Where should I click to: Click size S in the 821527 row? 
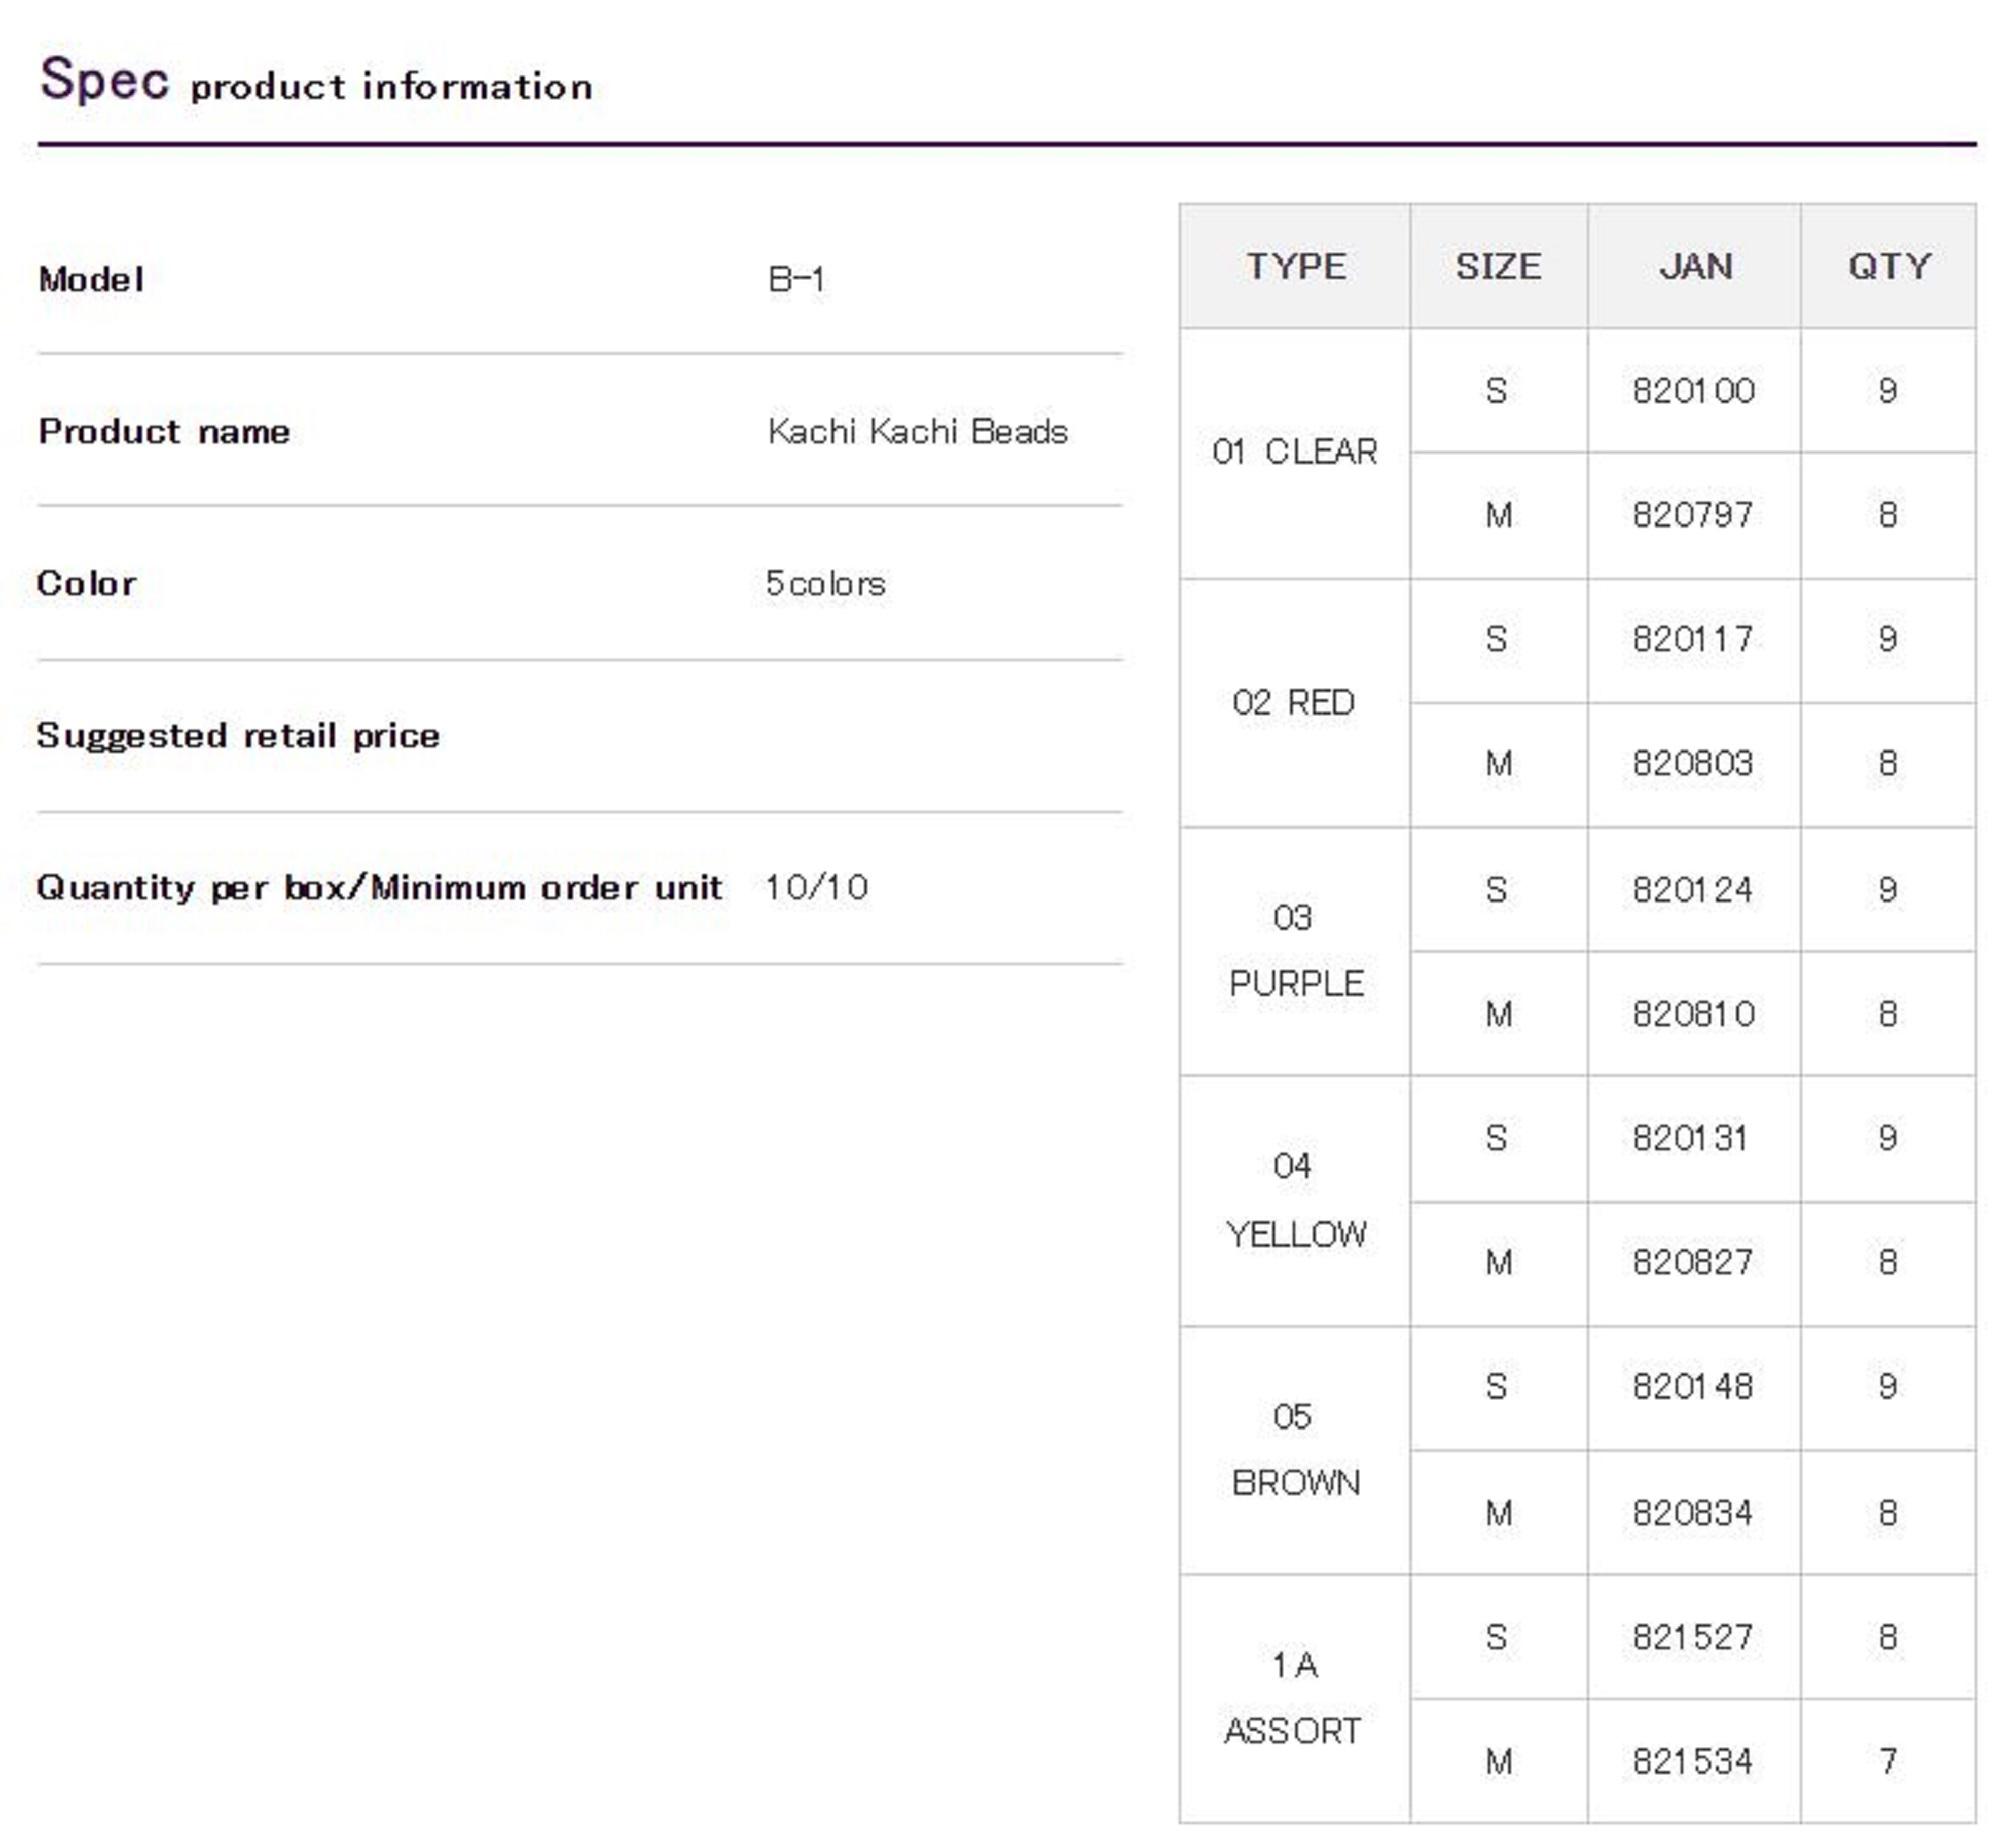1497,1637
